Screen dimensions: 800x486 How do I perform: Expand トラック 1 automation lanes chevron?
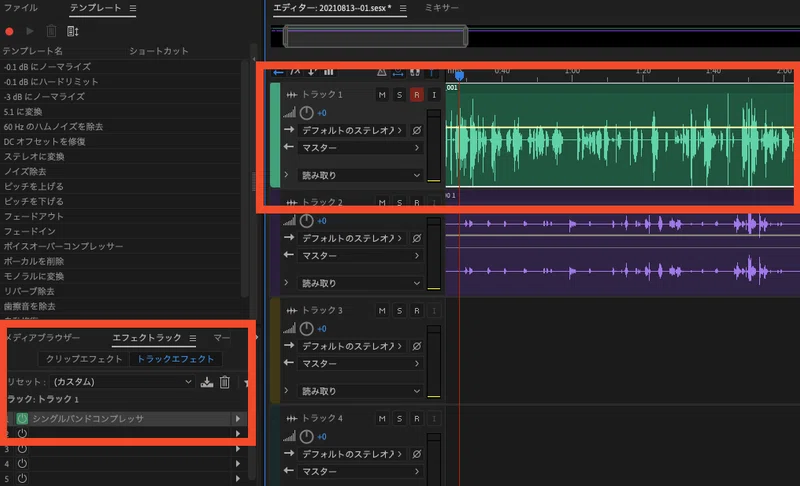click(x=286, y=175)
